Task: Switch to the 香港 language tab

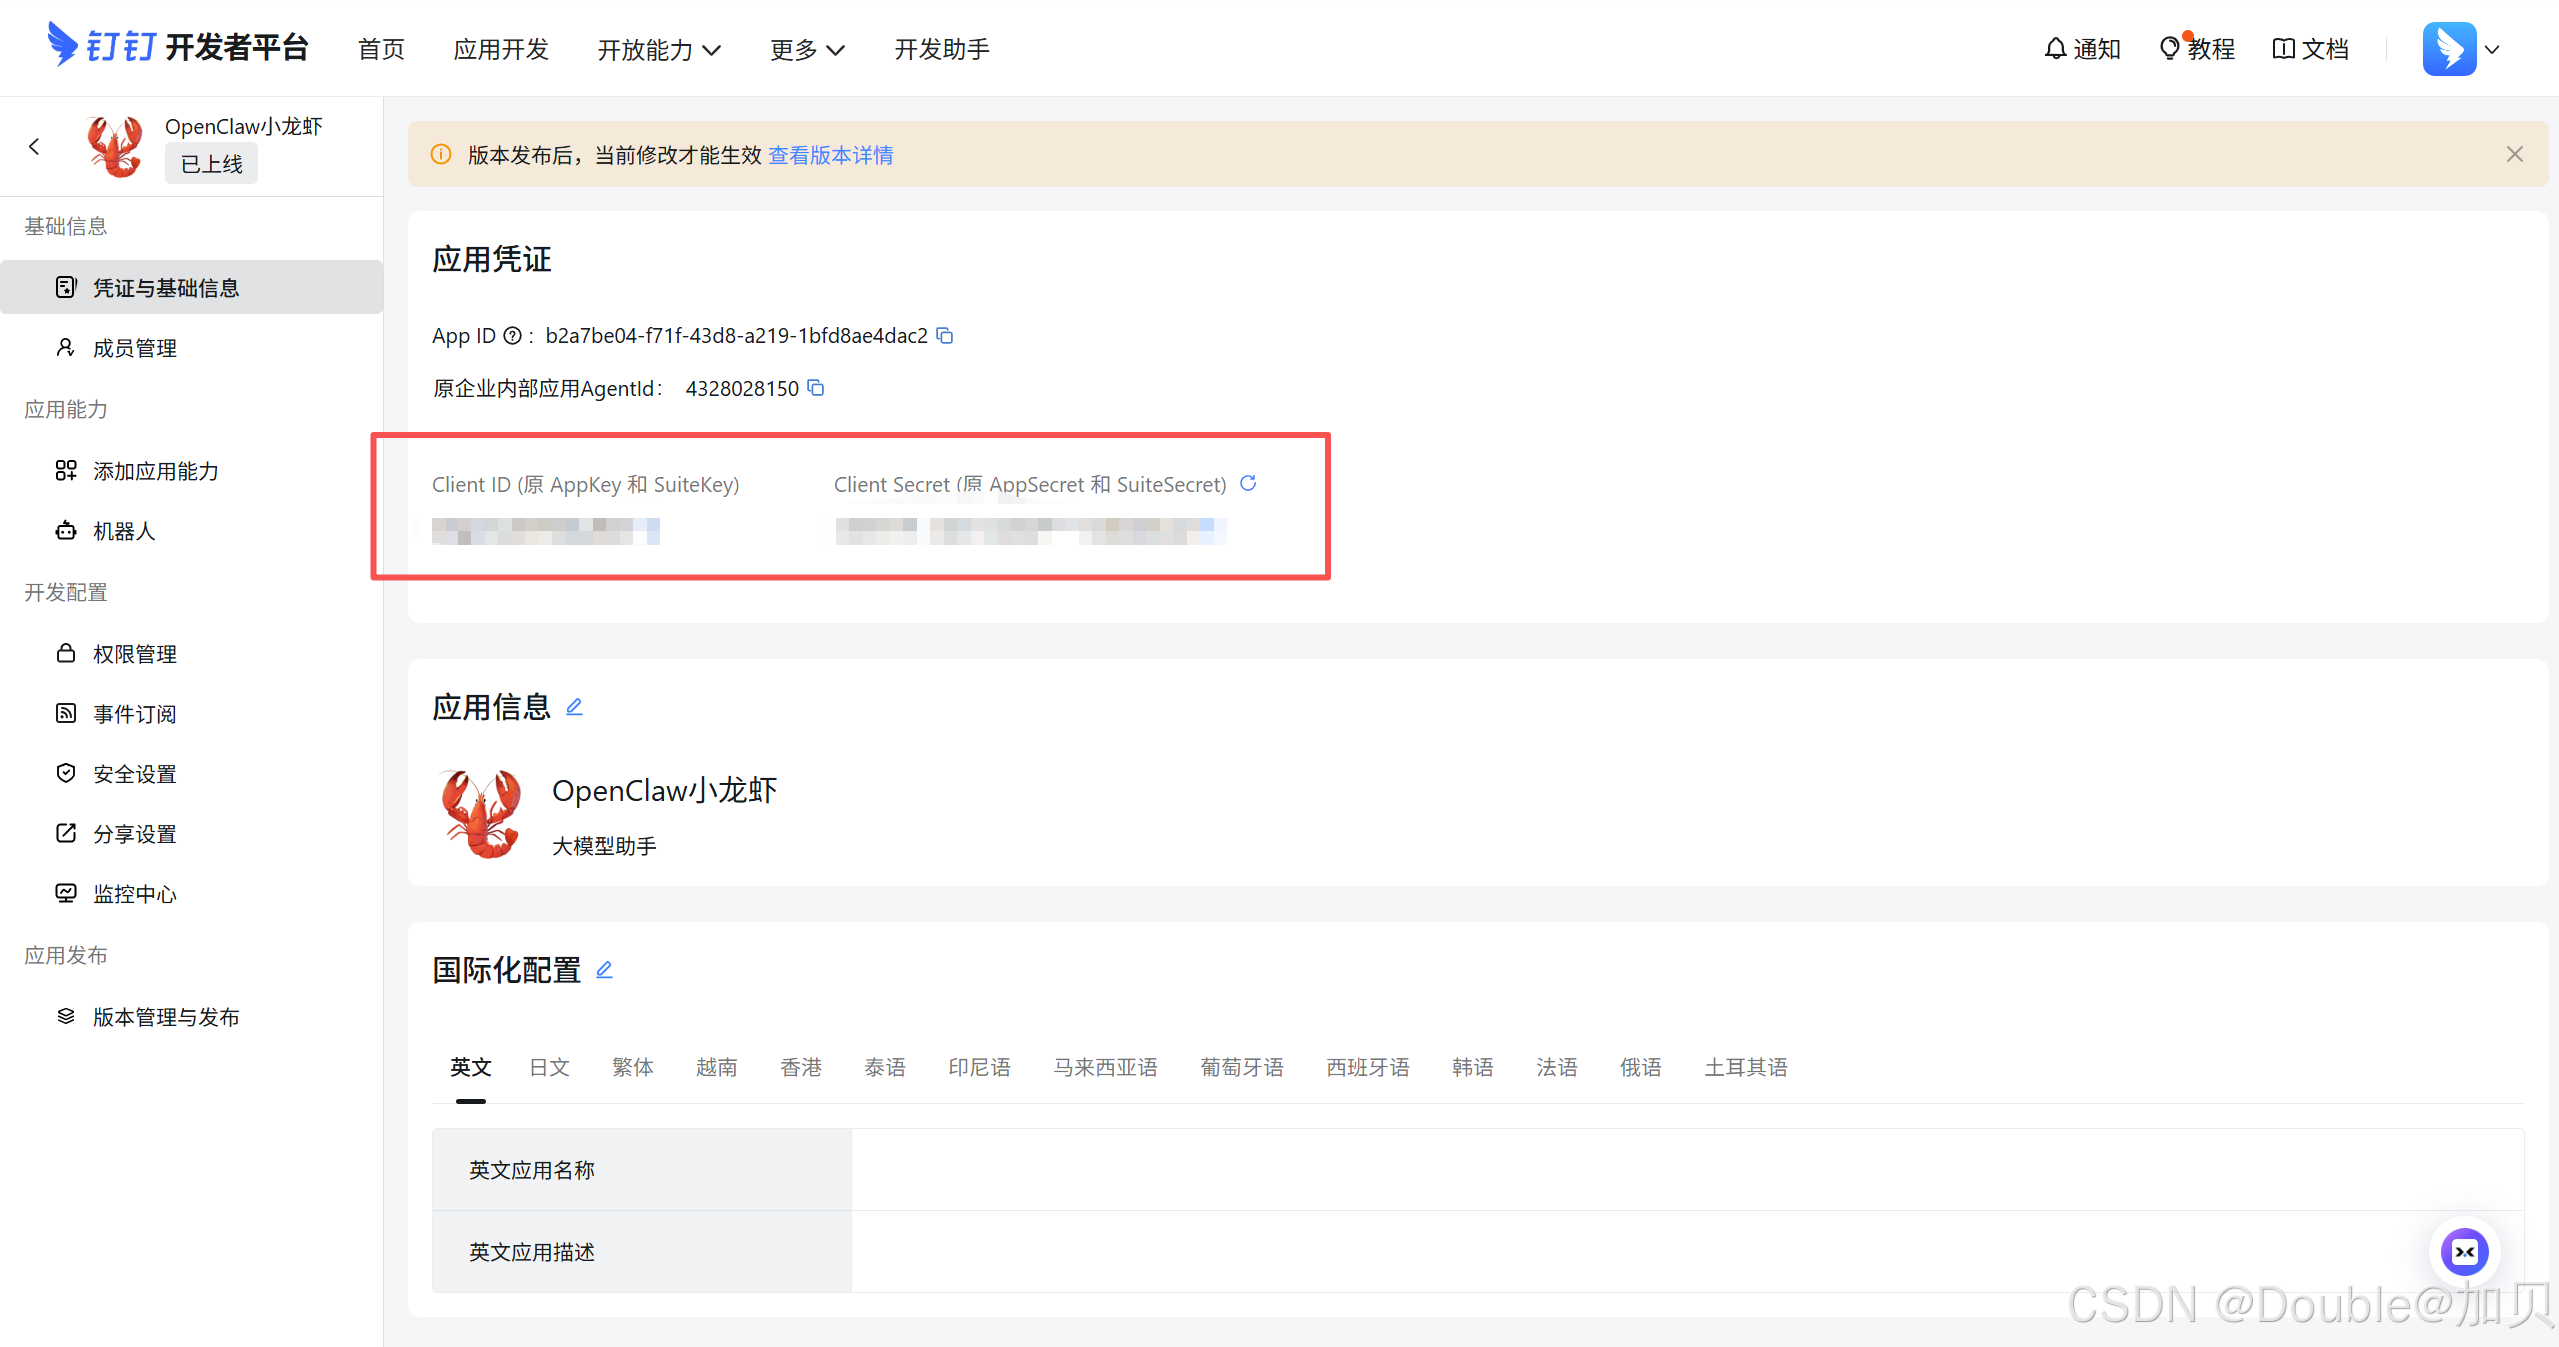Action: [801, 1067]
